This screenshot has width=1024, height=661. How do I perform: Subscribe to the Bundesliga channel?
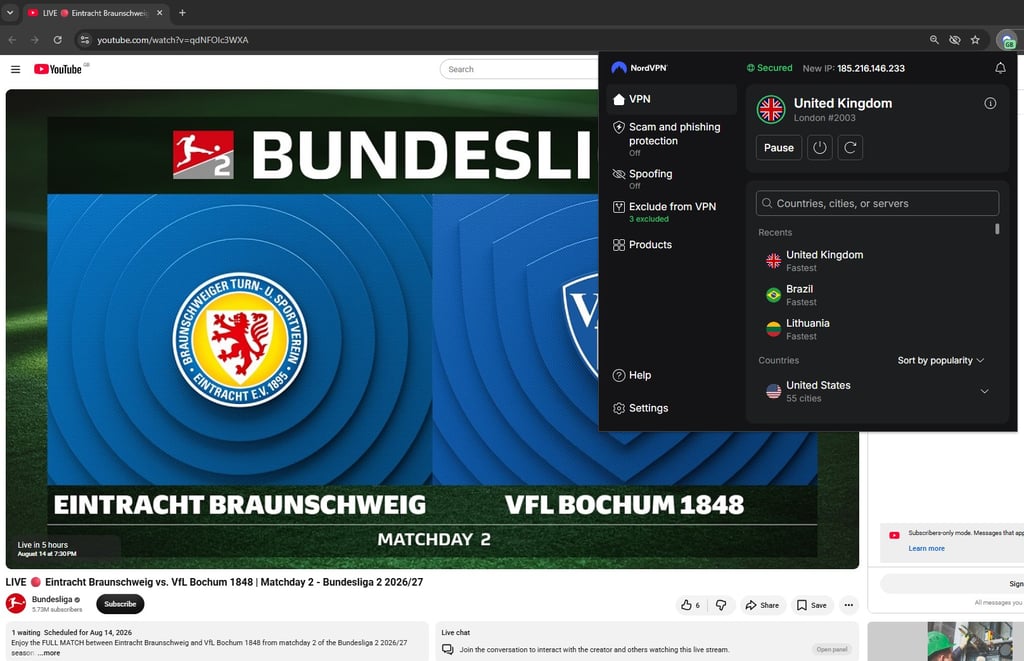tap(120, 604)
